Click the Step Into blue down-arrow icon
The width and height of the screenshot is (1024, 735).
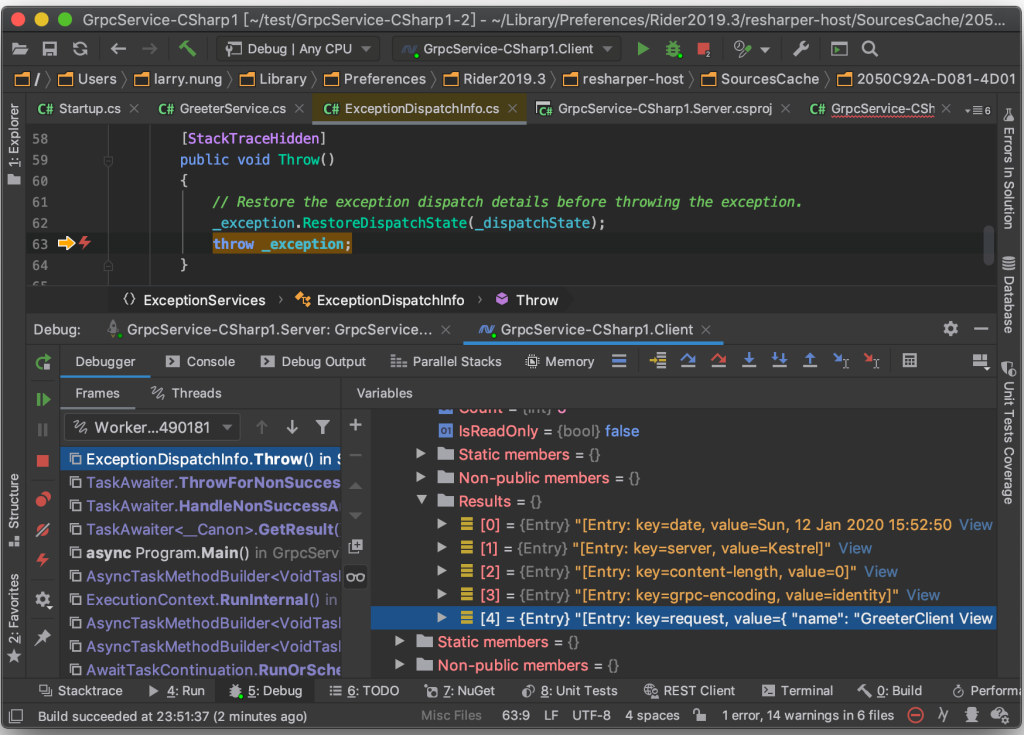tap(749, 361)
